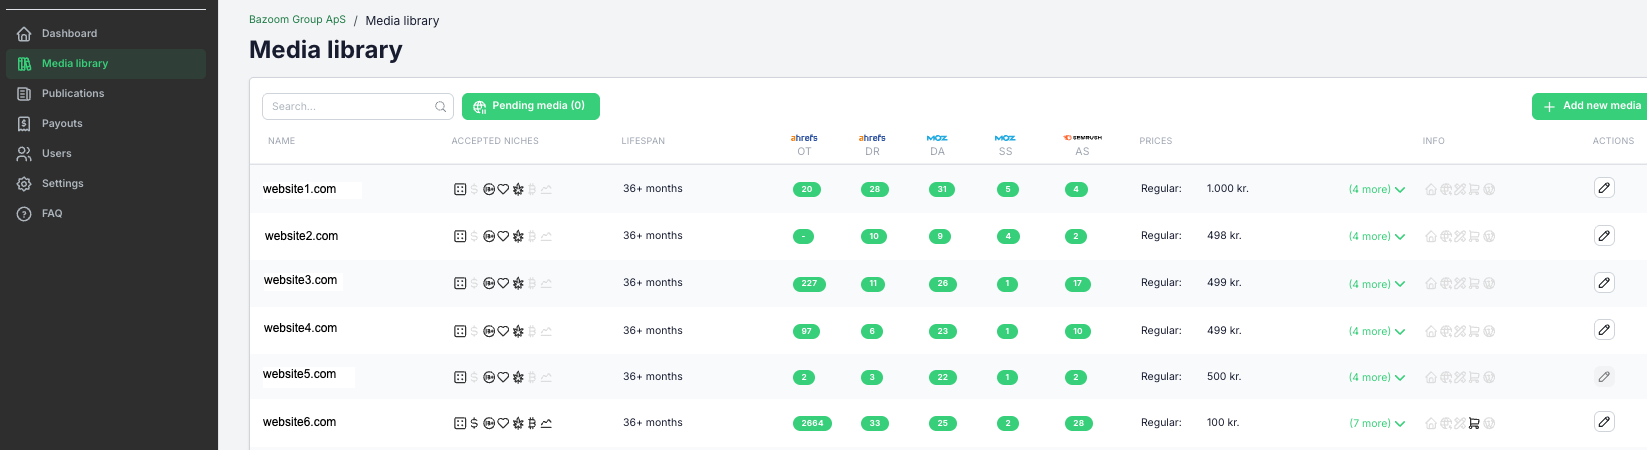Viewport: 1647px width, 450px height.
Task: Click the cart icon in website6.com info
Action: (x=1474, y=423)
